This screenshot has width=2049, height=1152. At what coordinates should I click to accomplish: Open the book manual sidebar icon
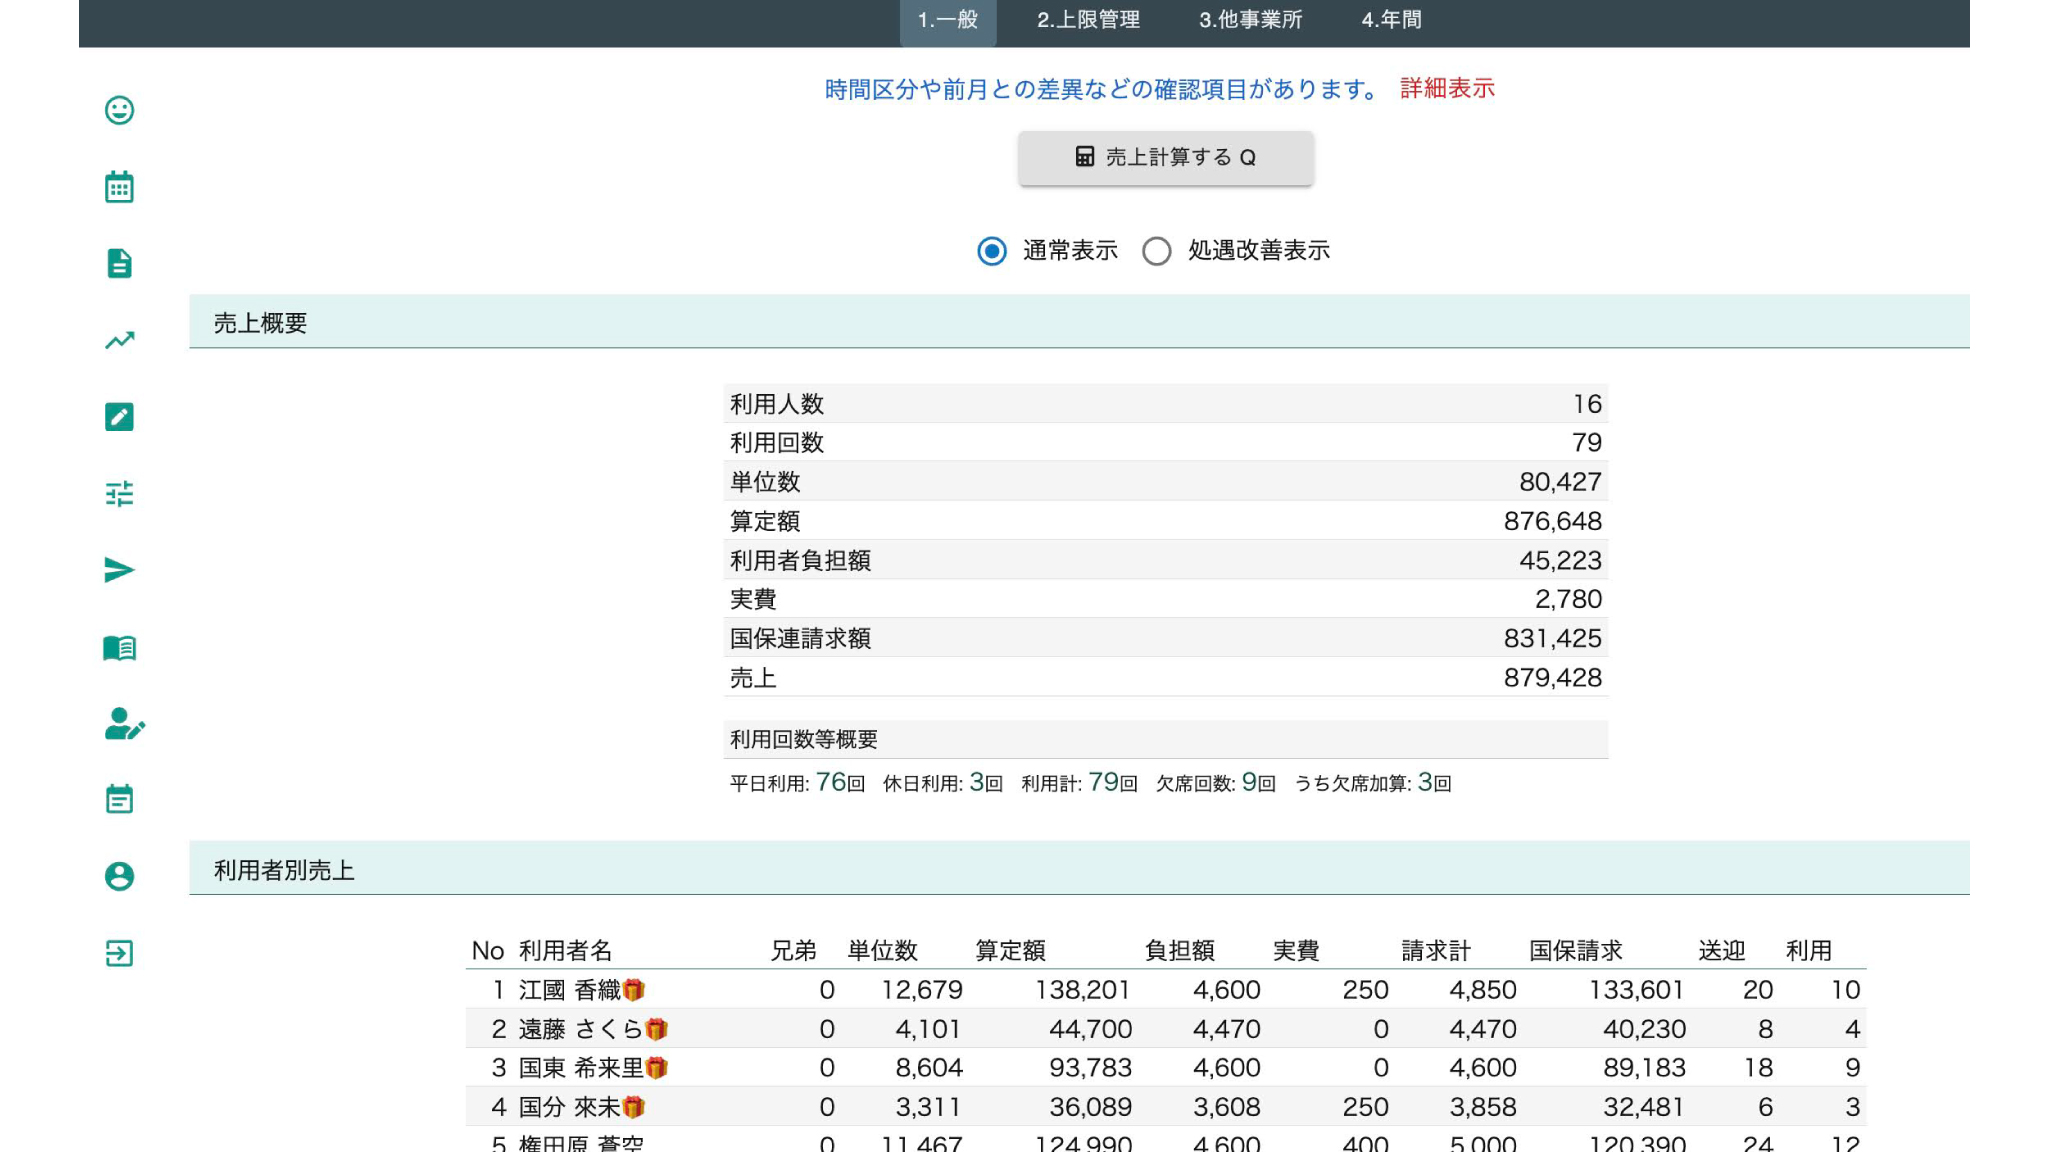pos(119,648)
